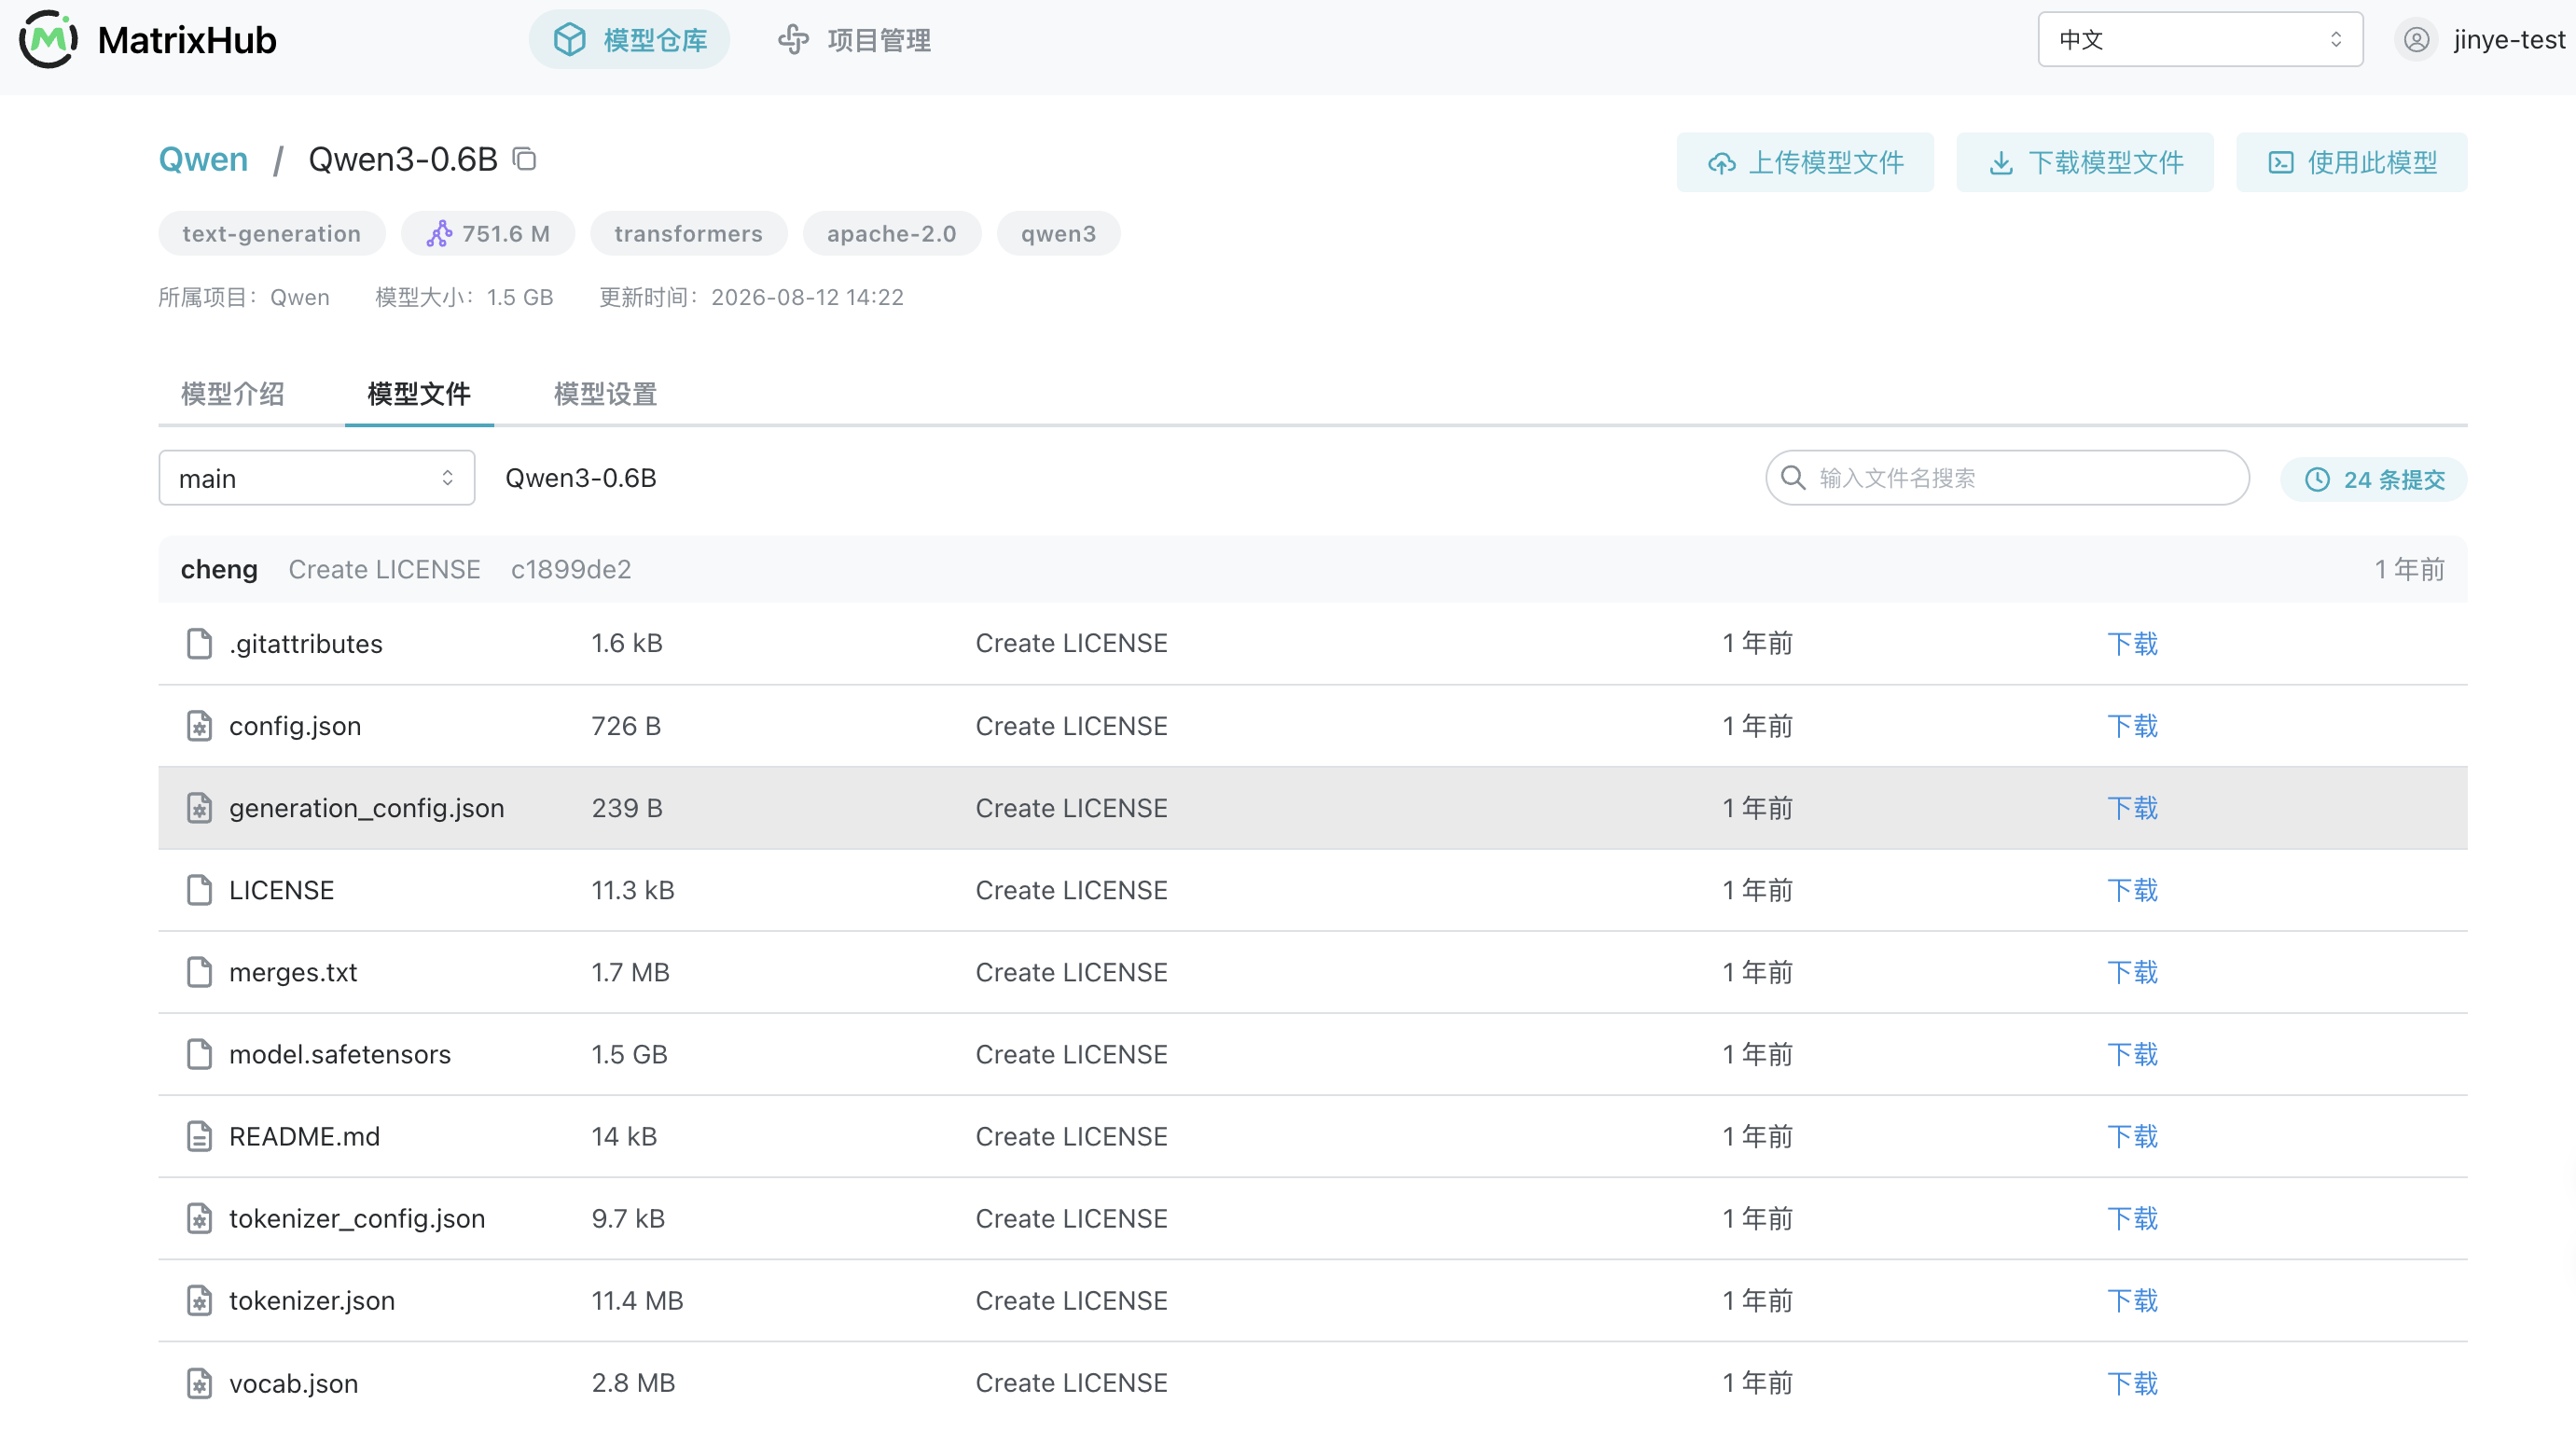Focus the 输入文件名搜索 search field
The width and height of the screenshot is (2576, 1431).
coord(2007,478)
